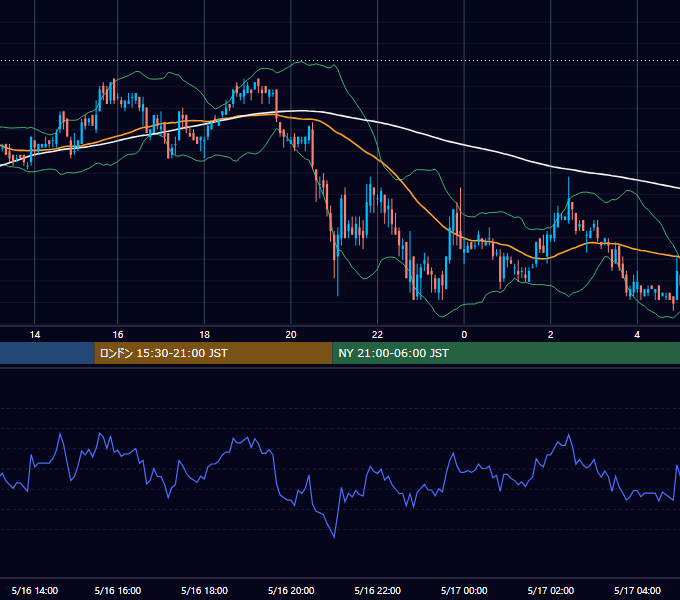680x600 pixels.
Task: Click the '20' hour label on price chart axis
Action: (291, 335)
